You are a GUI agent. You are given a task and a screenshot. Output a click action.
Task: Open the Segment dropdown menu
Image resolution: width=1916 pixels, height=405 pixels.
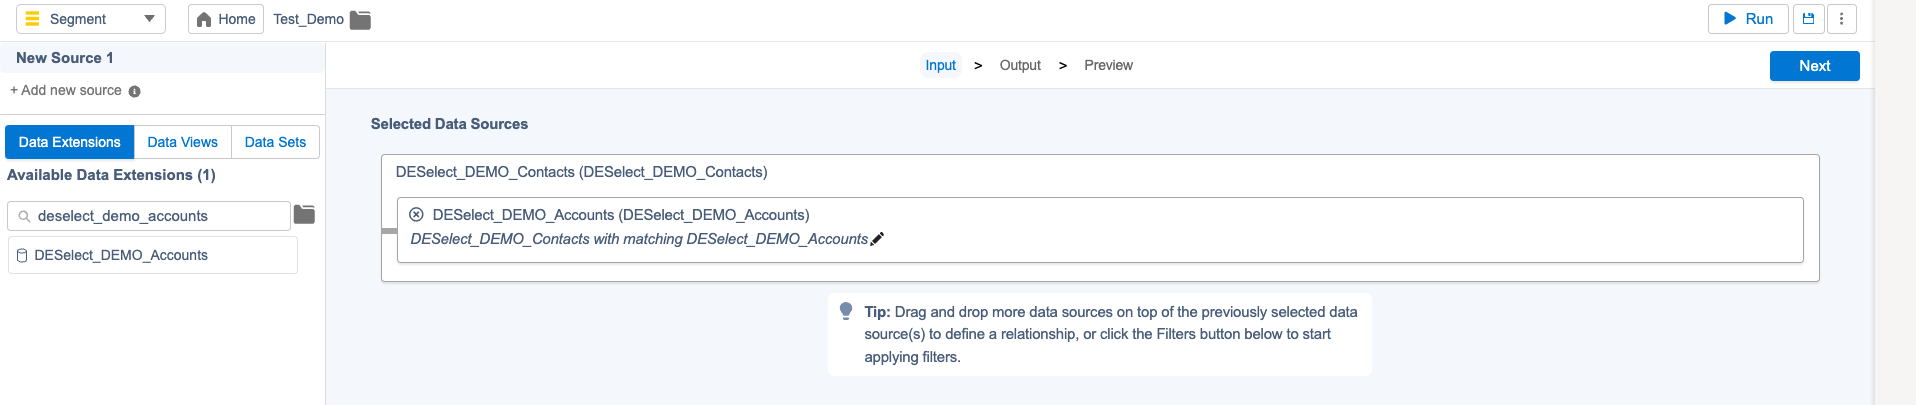click(90, 19)
